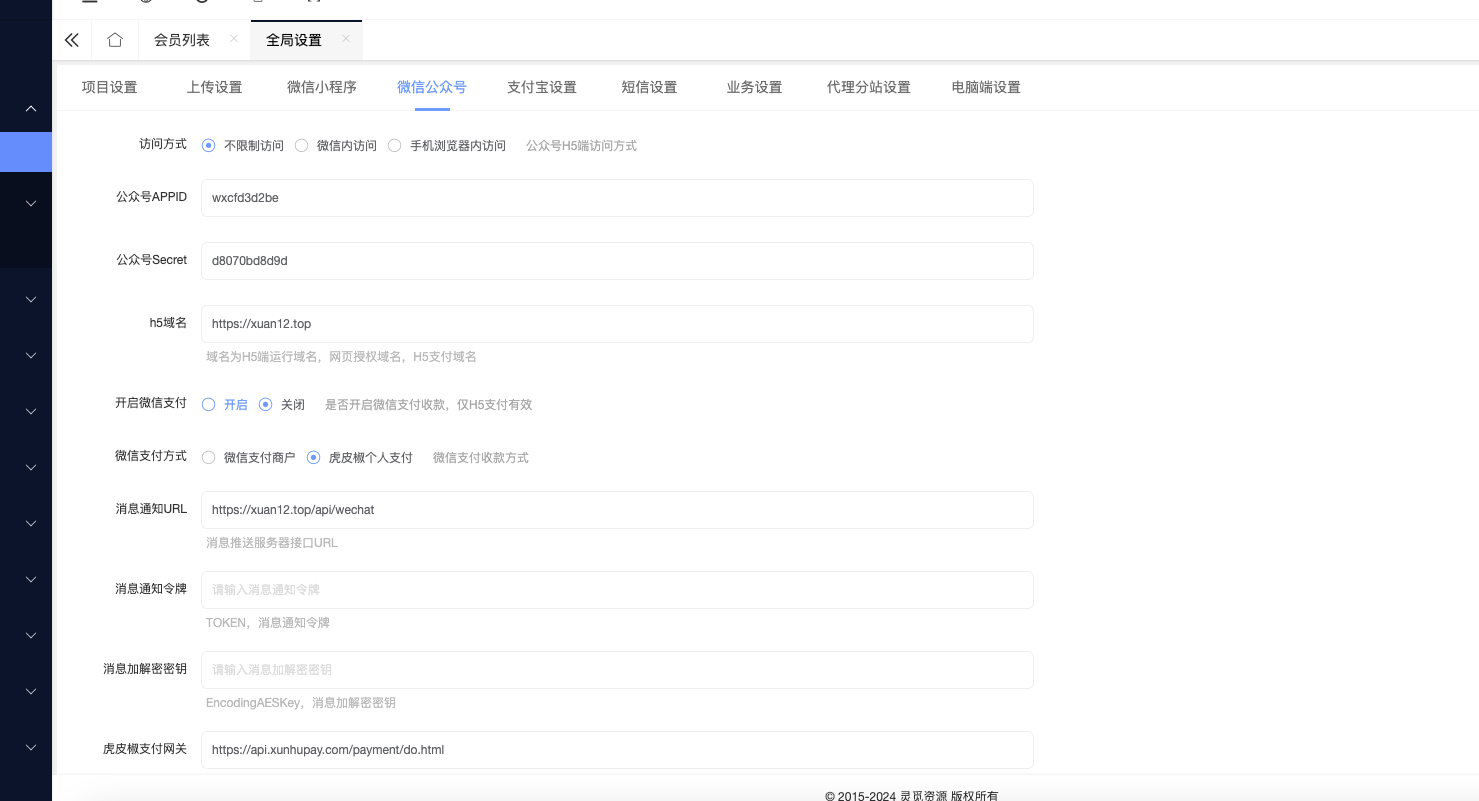The height and width of the screenshot is (801, 1479).
Task: Enable 微信支付 by selecting 开启
Action: 208,404
